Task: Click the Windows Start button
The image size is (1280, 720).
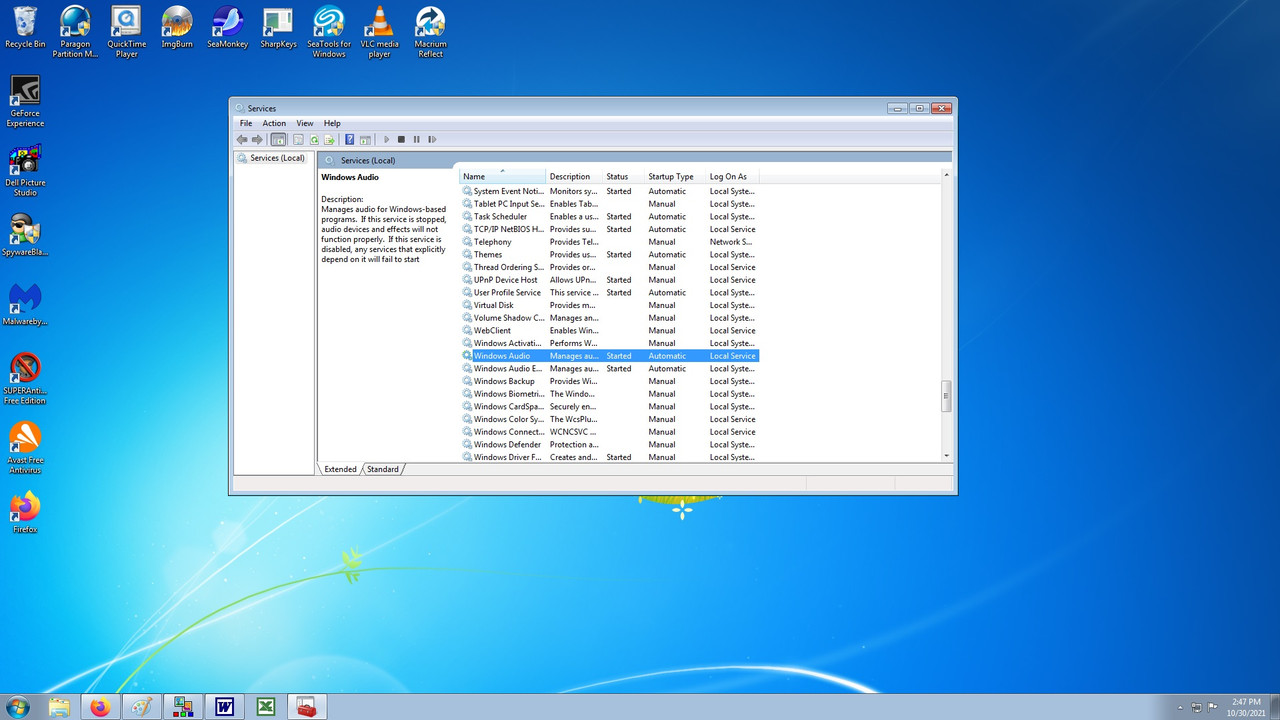Action: coord(17,707)
